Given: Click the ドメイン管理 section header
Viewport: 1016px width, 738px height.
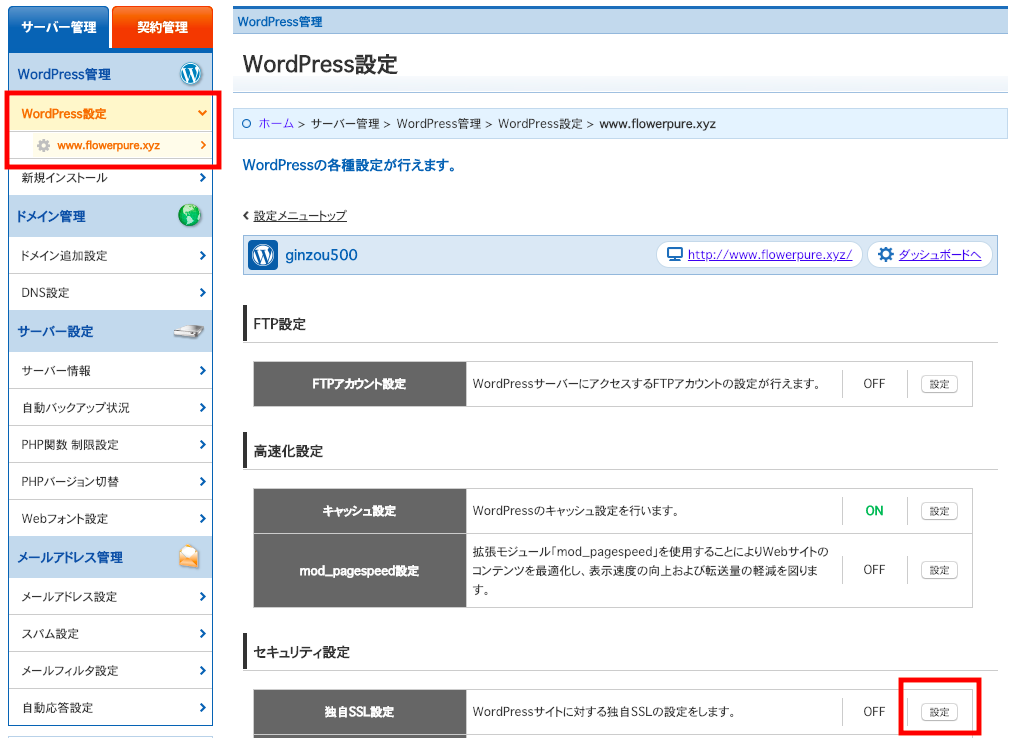Looking at the screenshot, I should click(x=111, y=216).
